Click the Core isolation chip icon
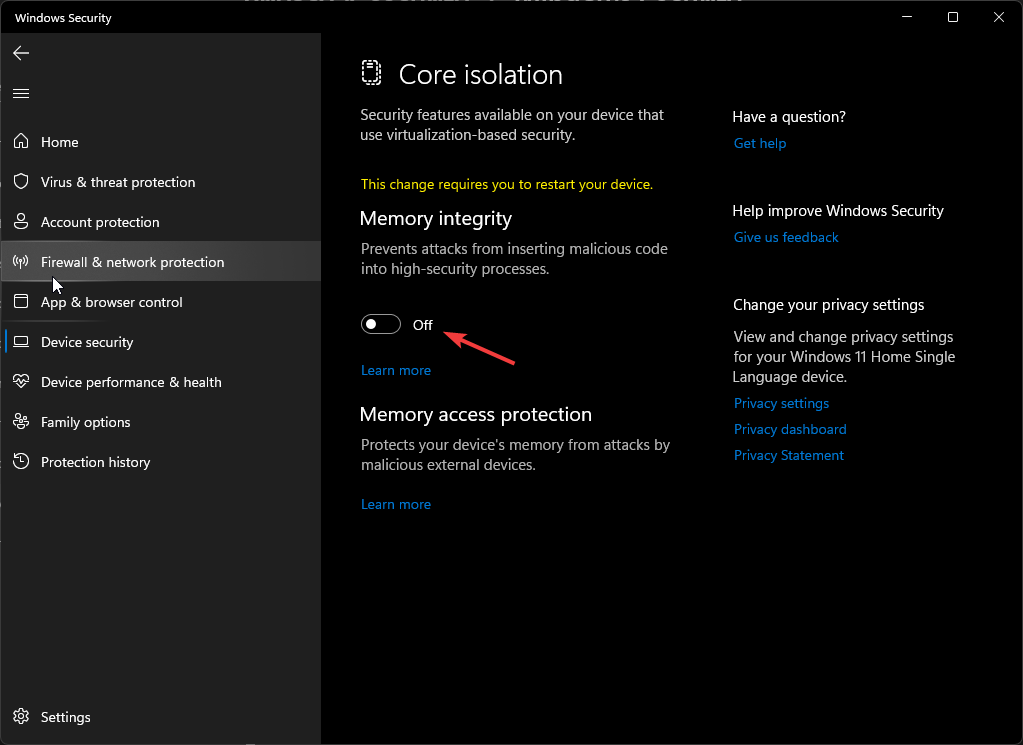Image resolution: width=1023 pixels, height=745 pixels. pyautogui.click(x=371, y=72)
